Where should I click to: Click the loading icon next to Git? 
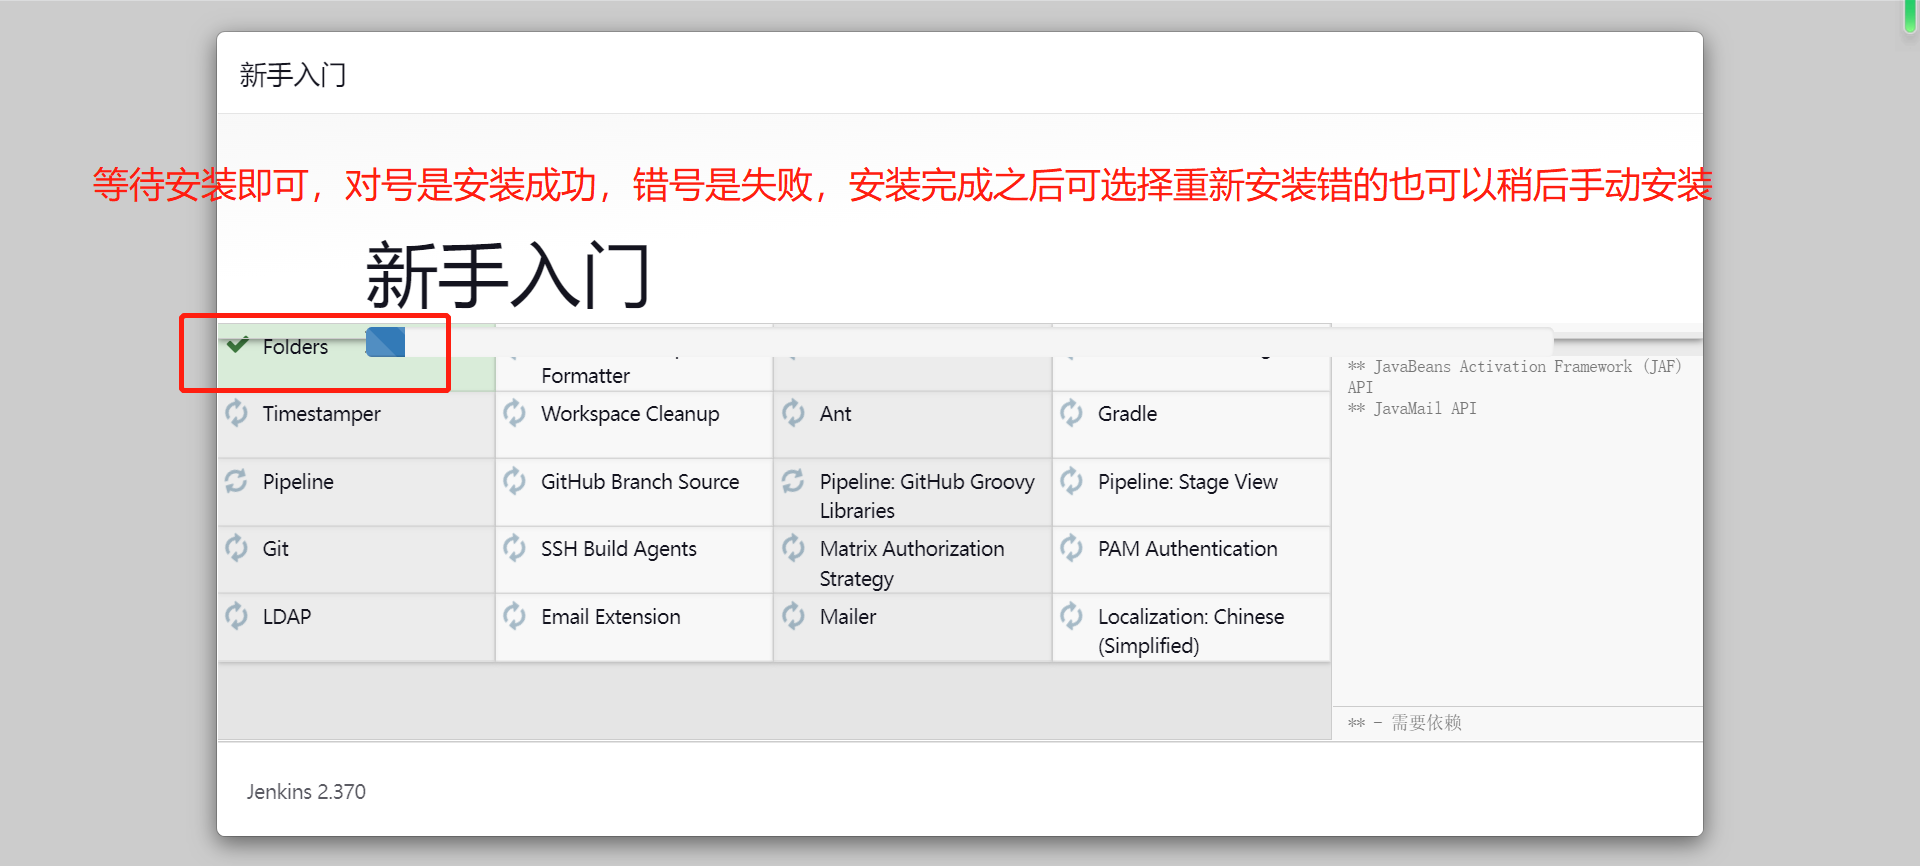[x=237, y=548]
